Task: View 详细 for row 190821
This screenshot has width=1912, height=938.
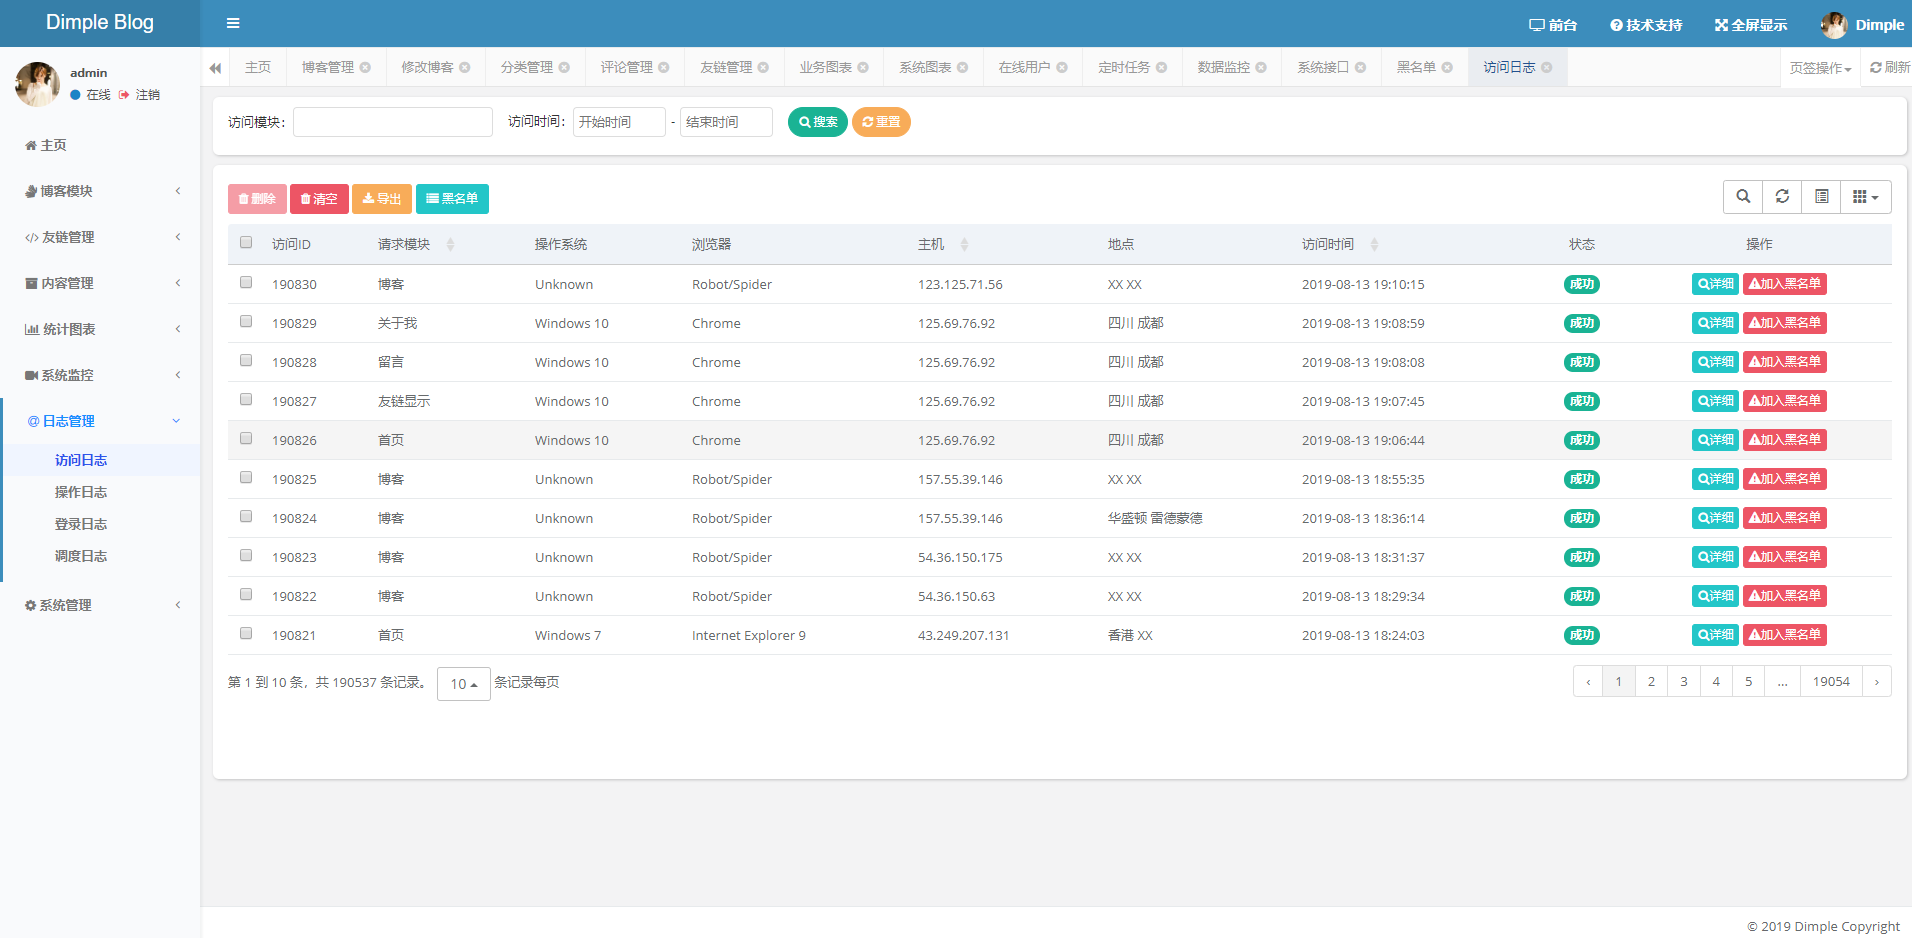Action: pyautogui.click(x=1716, y=635)
